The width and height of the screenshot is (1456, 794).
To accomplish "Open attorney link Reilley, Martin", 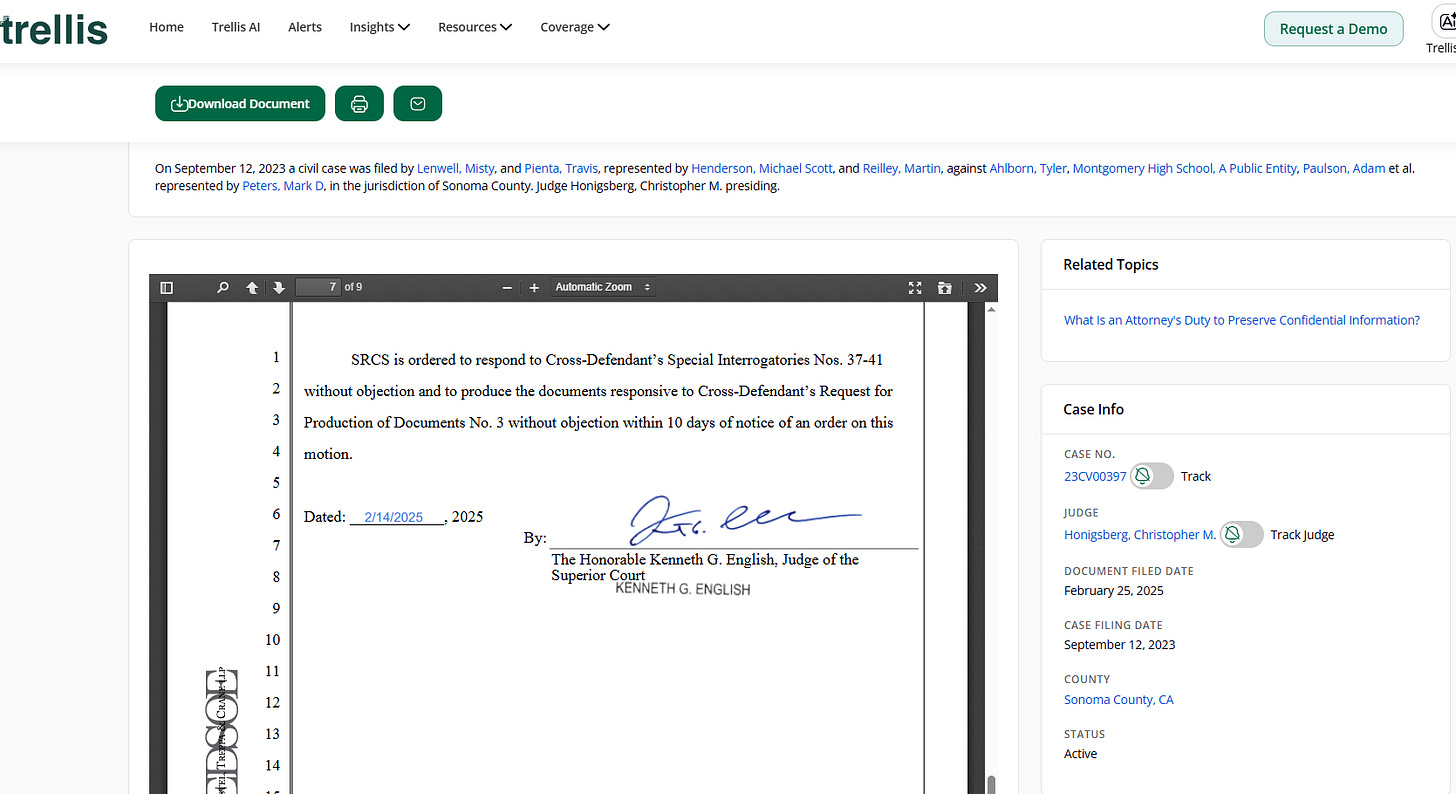I will [902, 168].
